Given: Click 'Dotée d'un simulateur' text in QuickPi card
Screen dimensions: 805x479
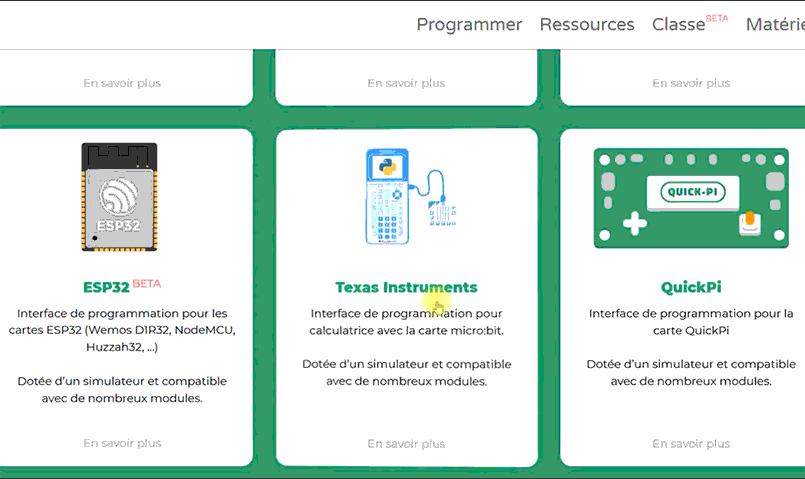Looking at the screenshot, I should pyautogui.click(x=691, y=373).
